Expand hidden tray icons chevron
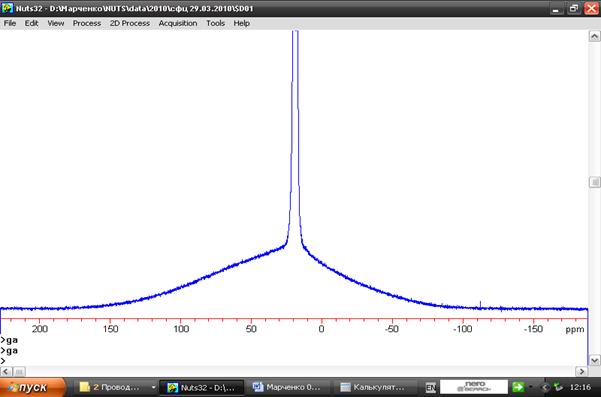 click(545, 387)
